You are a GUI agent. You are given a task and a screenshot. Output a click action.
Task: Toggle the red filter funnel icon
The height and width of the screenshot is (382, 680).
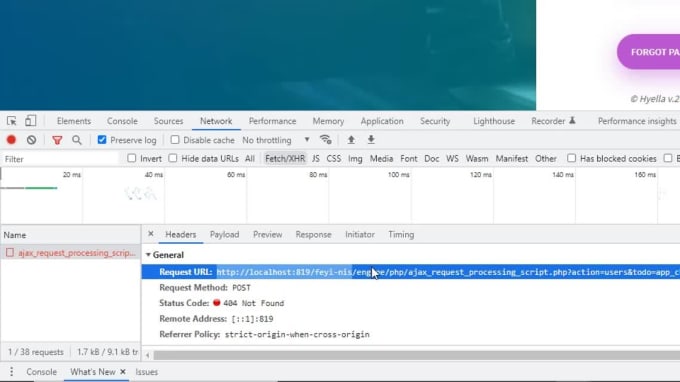pyautogui.click(x=57, y=140)
